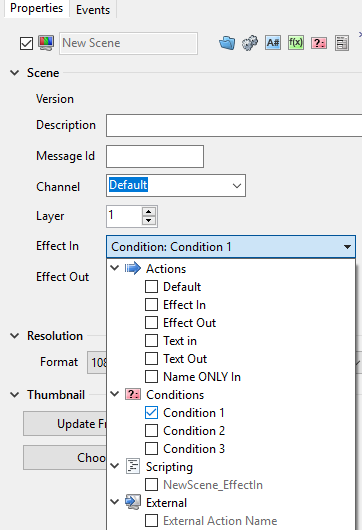
Task: Uncheck the Condition 1 checkbox
Action: pyautogui.click(x=151, y=413)
